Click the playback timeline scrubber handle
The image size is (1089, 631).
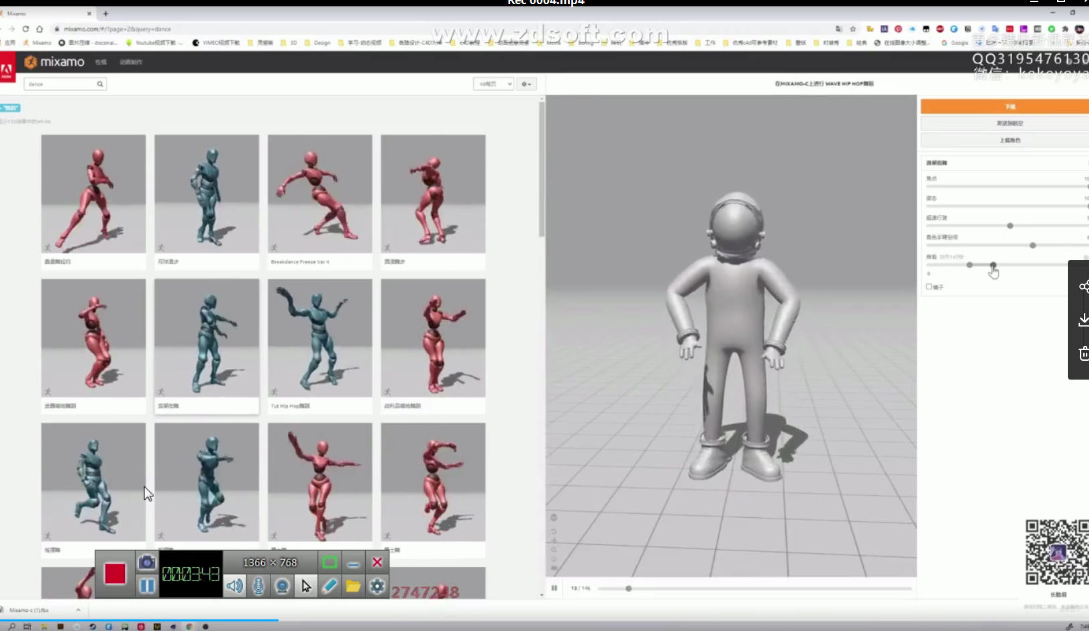(x=629, y=589)
